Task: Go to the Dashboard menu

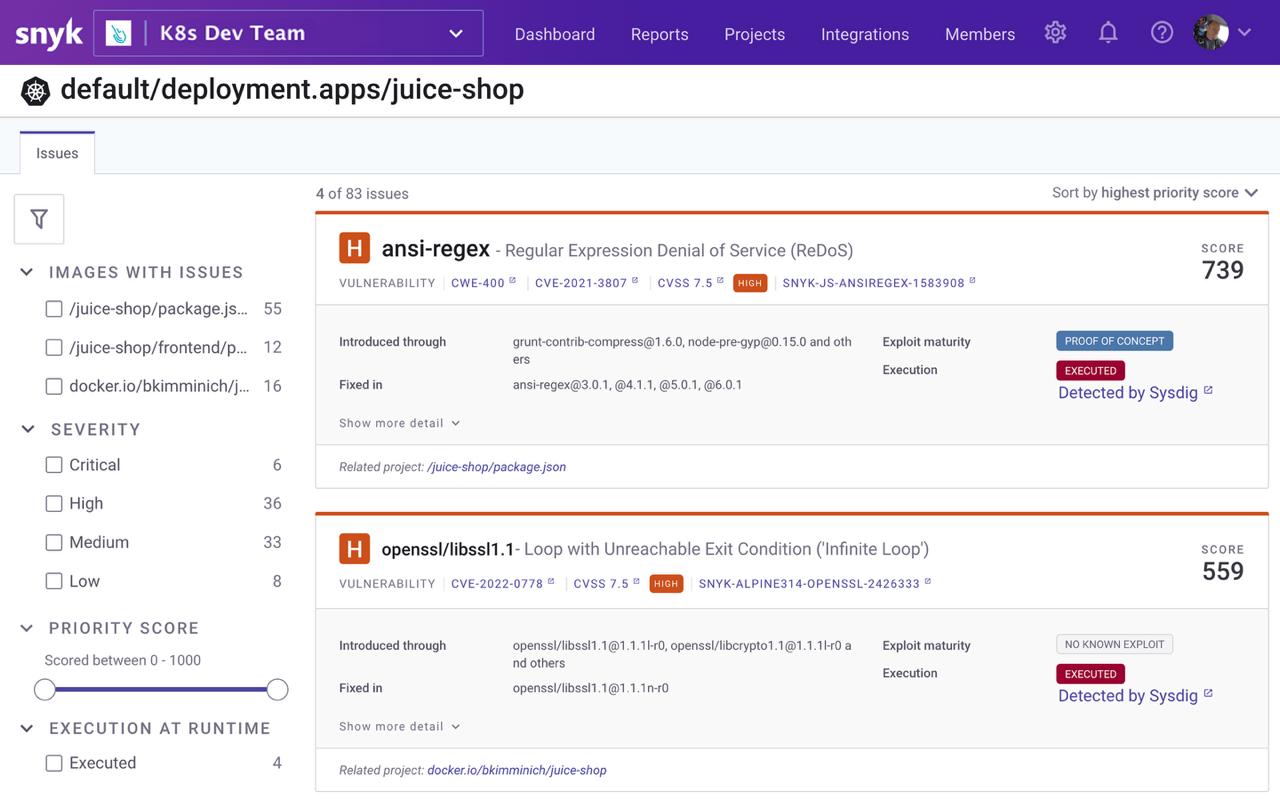Action: pos(555,34)
